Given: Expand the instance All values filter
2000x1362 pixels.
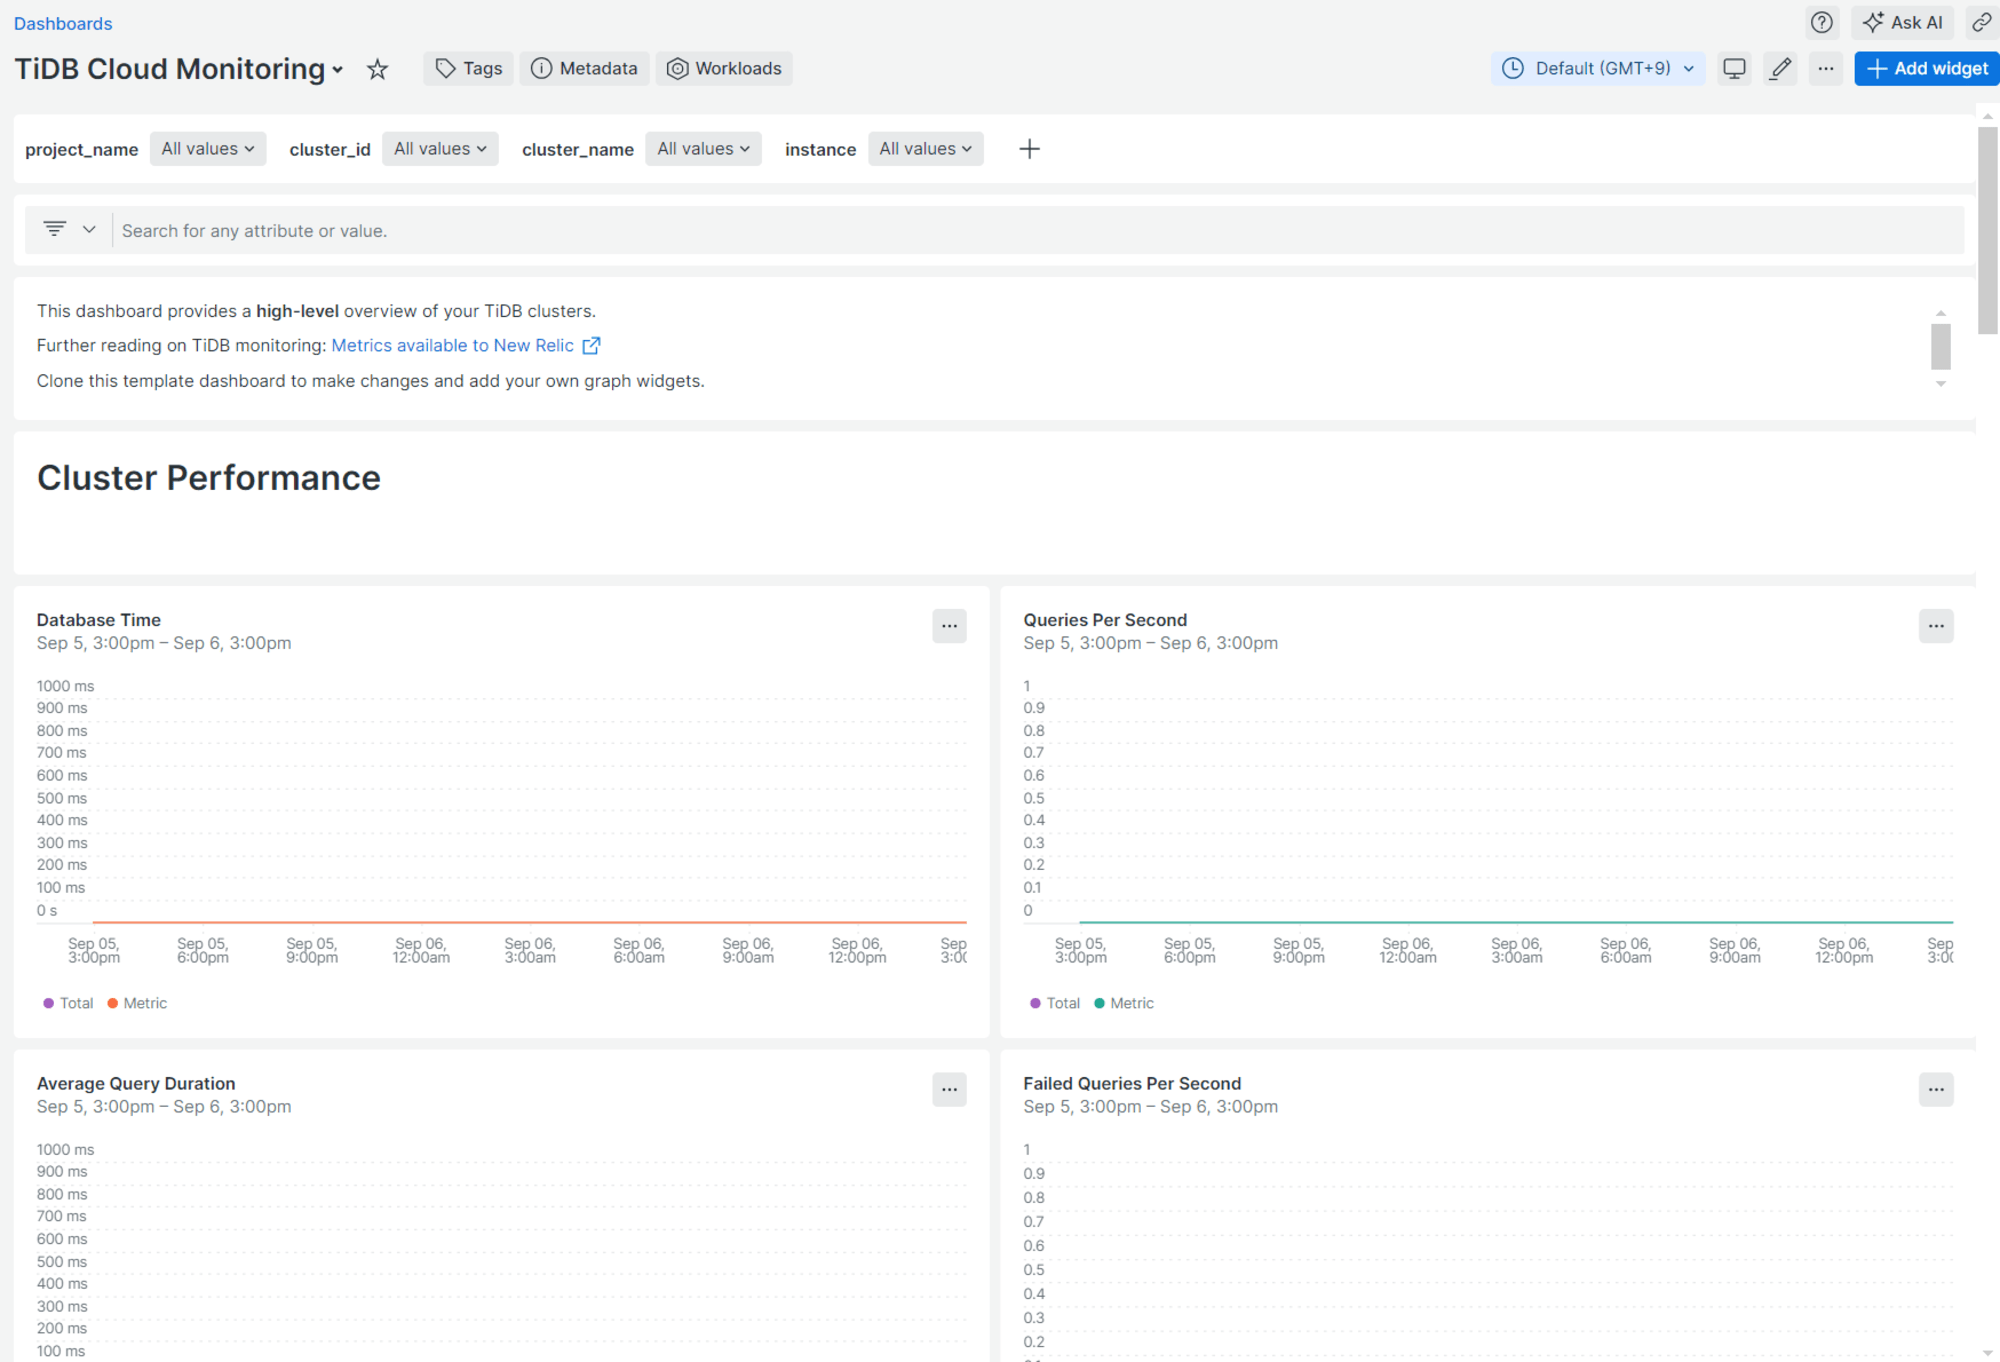Looking at the screenshot, I should (x=926, y=149).
